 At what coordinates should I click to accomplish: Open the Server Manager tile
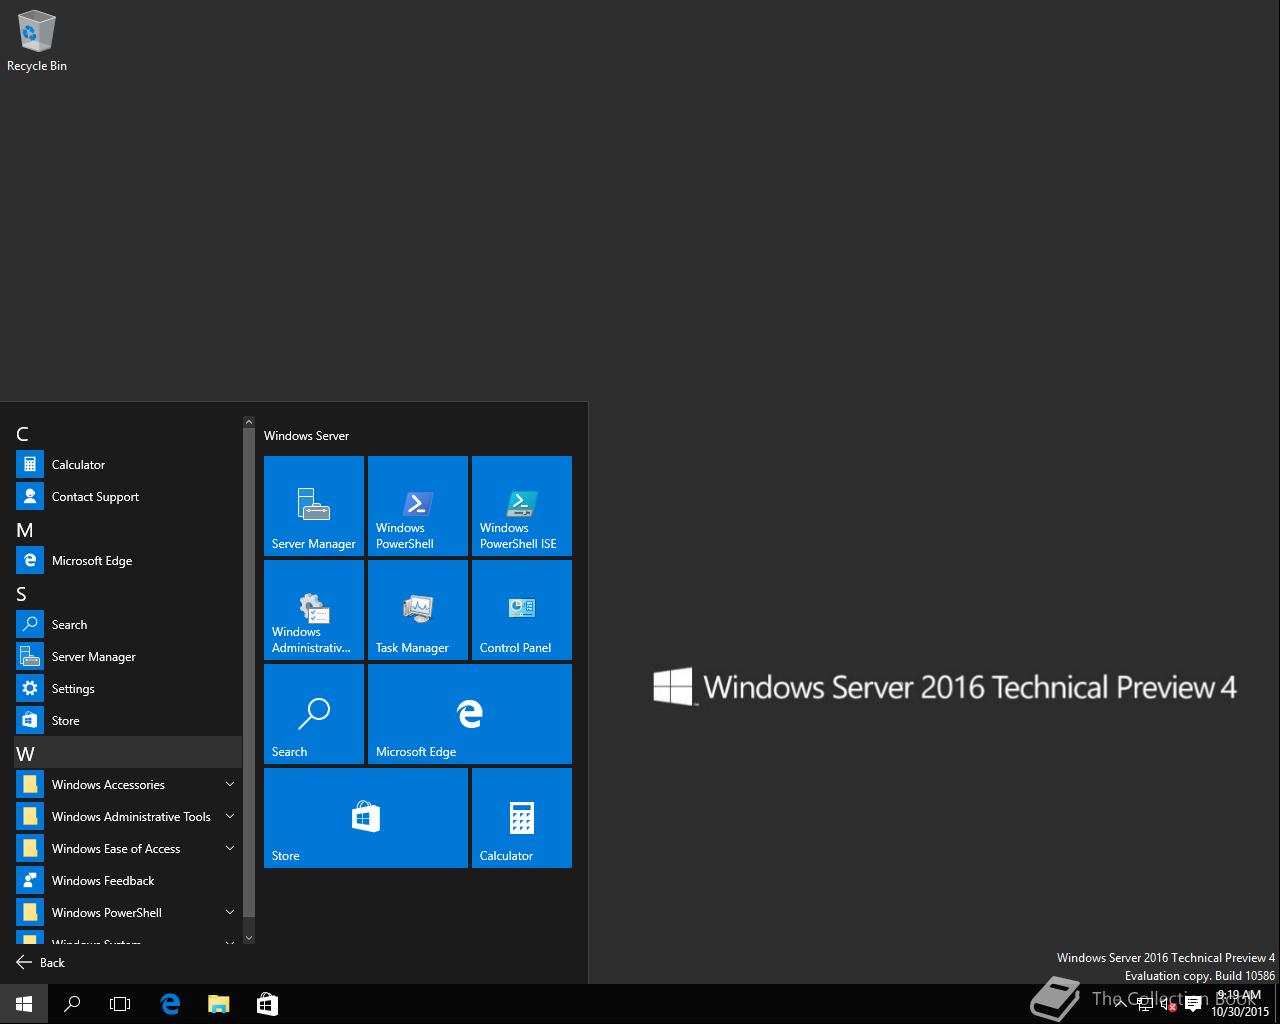click(314, 506)
